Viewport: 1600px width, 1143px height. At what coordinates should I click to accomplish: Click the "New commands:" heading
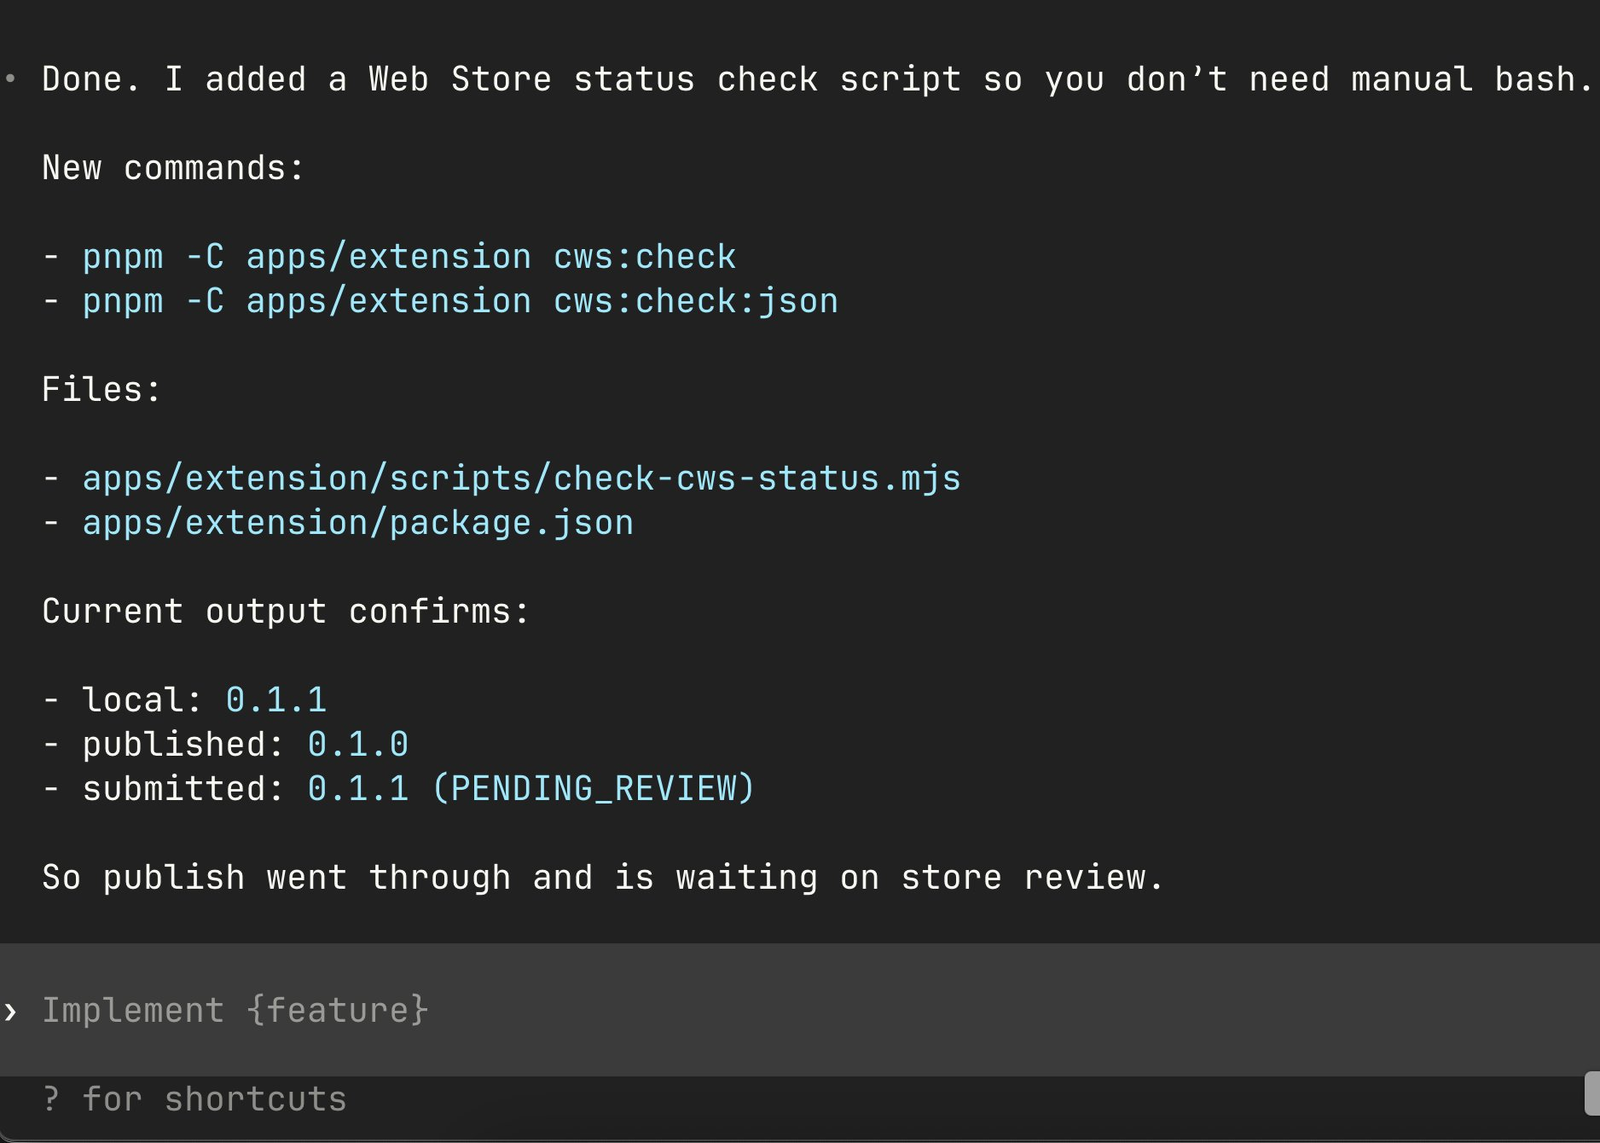pyautogui.click(x=172, y=167)
